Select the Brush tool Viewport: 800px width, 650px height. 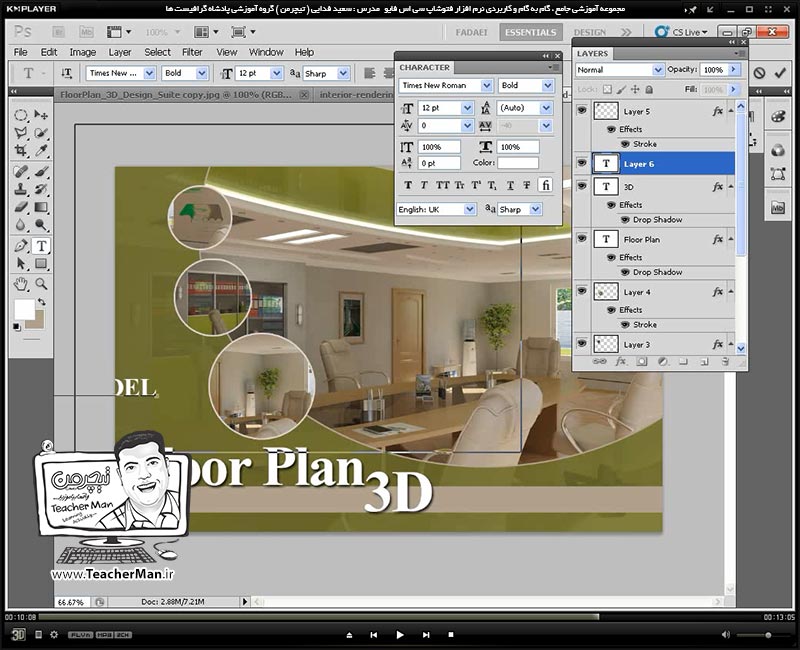tap(41, 171)
